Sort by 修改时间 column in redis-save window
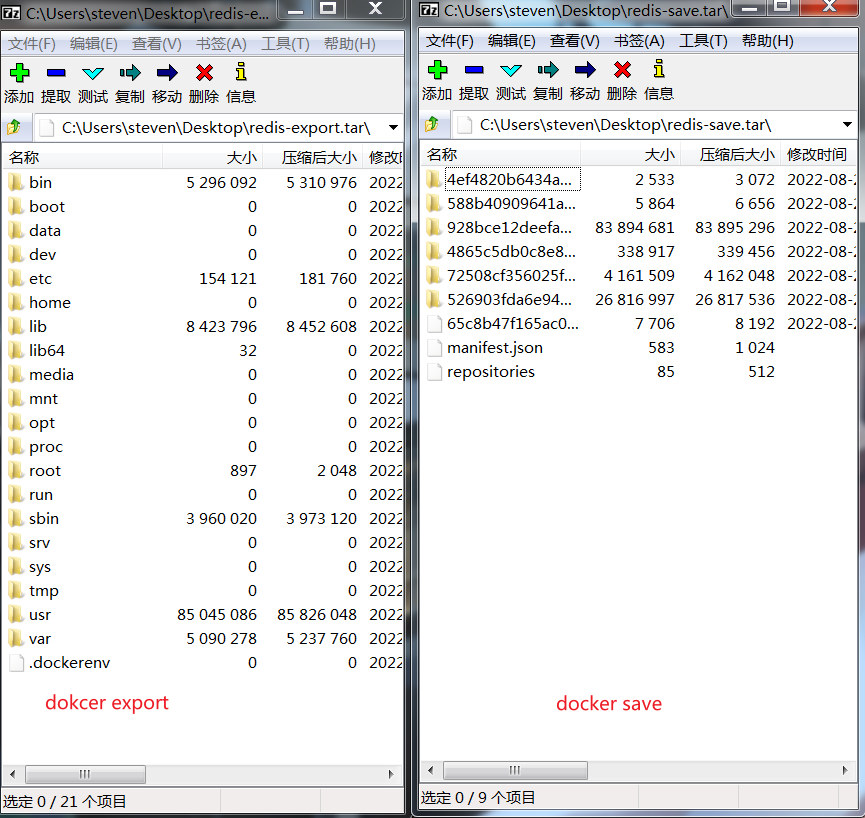The image size is (865, 818). (x=818, y=155)
